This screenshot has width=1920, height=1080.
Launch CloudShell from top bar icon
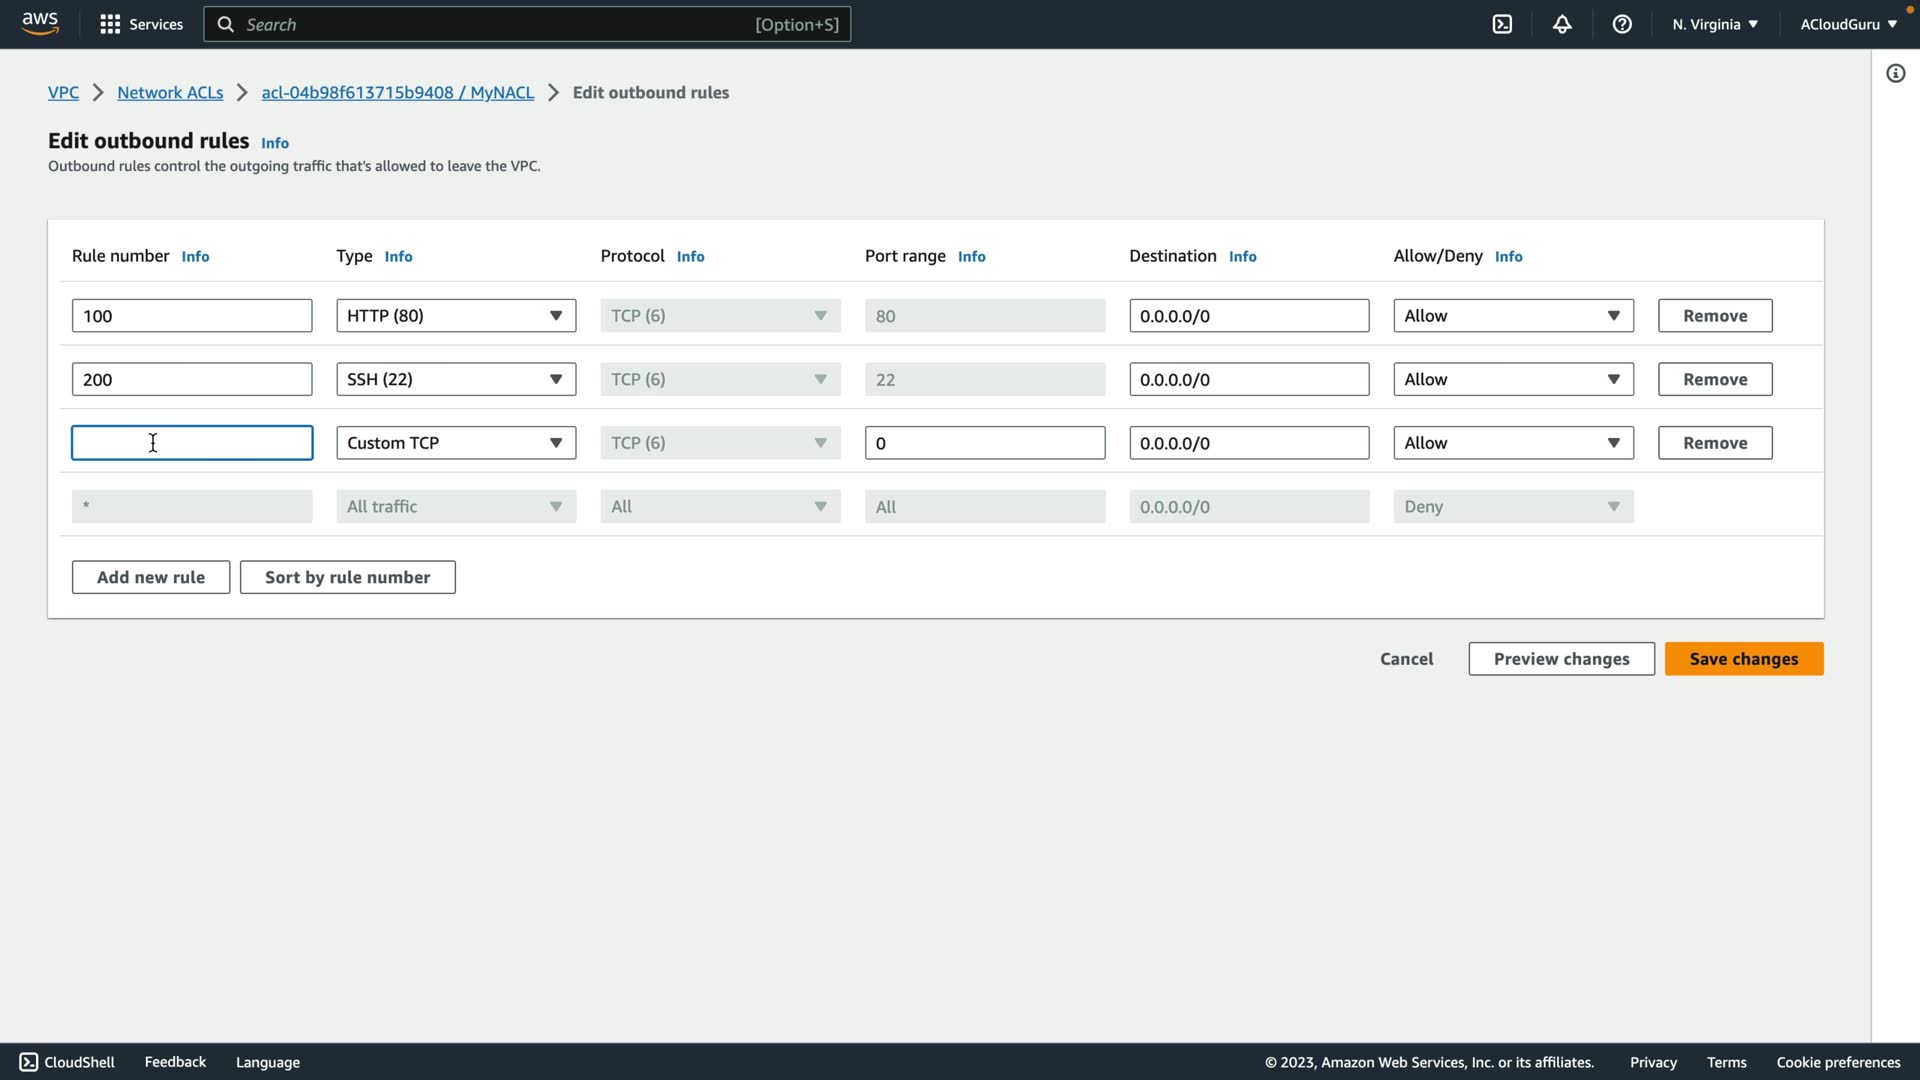(1502, 24)
